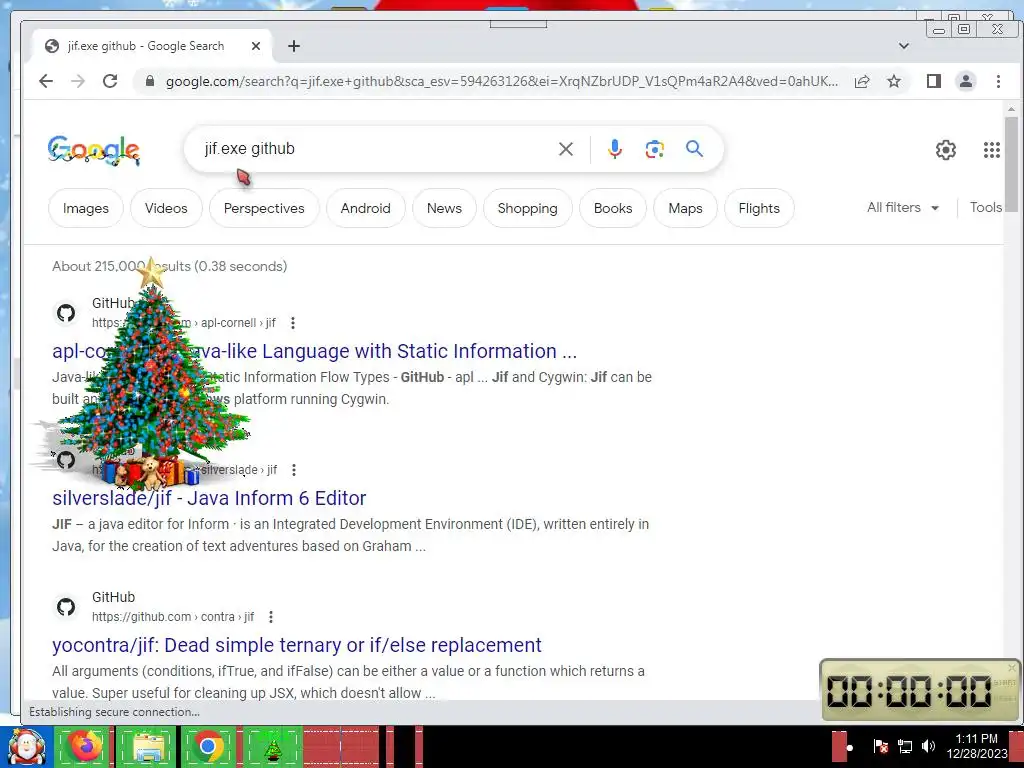Expand the All filters dropdown
Screen dimensions: 1024x768
[x=903, y=208]
